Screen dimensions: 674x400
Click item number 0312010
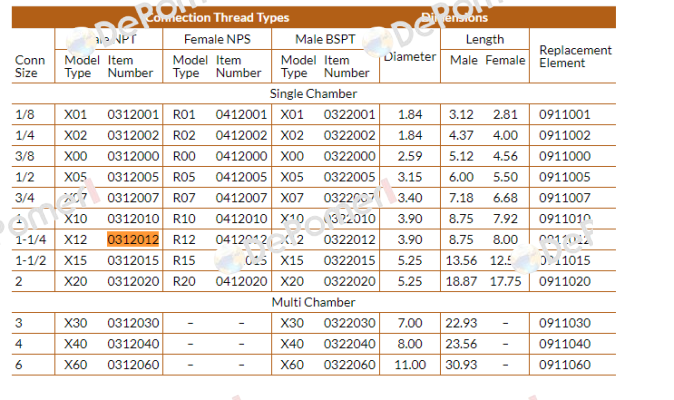click(133, 219)
